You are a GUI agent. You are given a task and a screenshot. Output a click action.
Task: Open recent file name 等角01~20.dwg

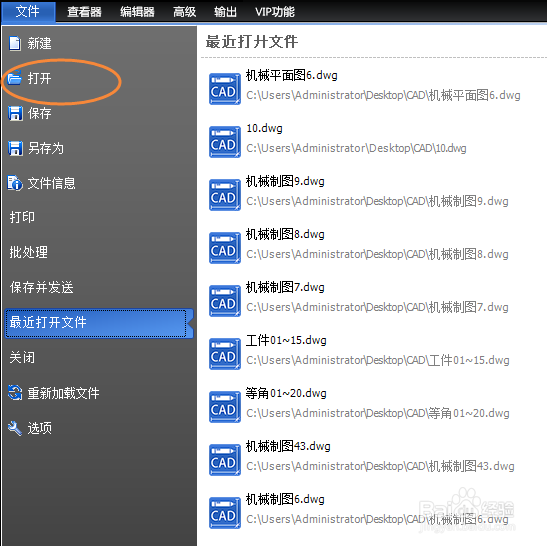click(286, 394)
